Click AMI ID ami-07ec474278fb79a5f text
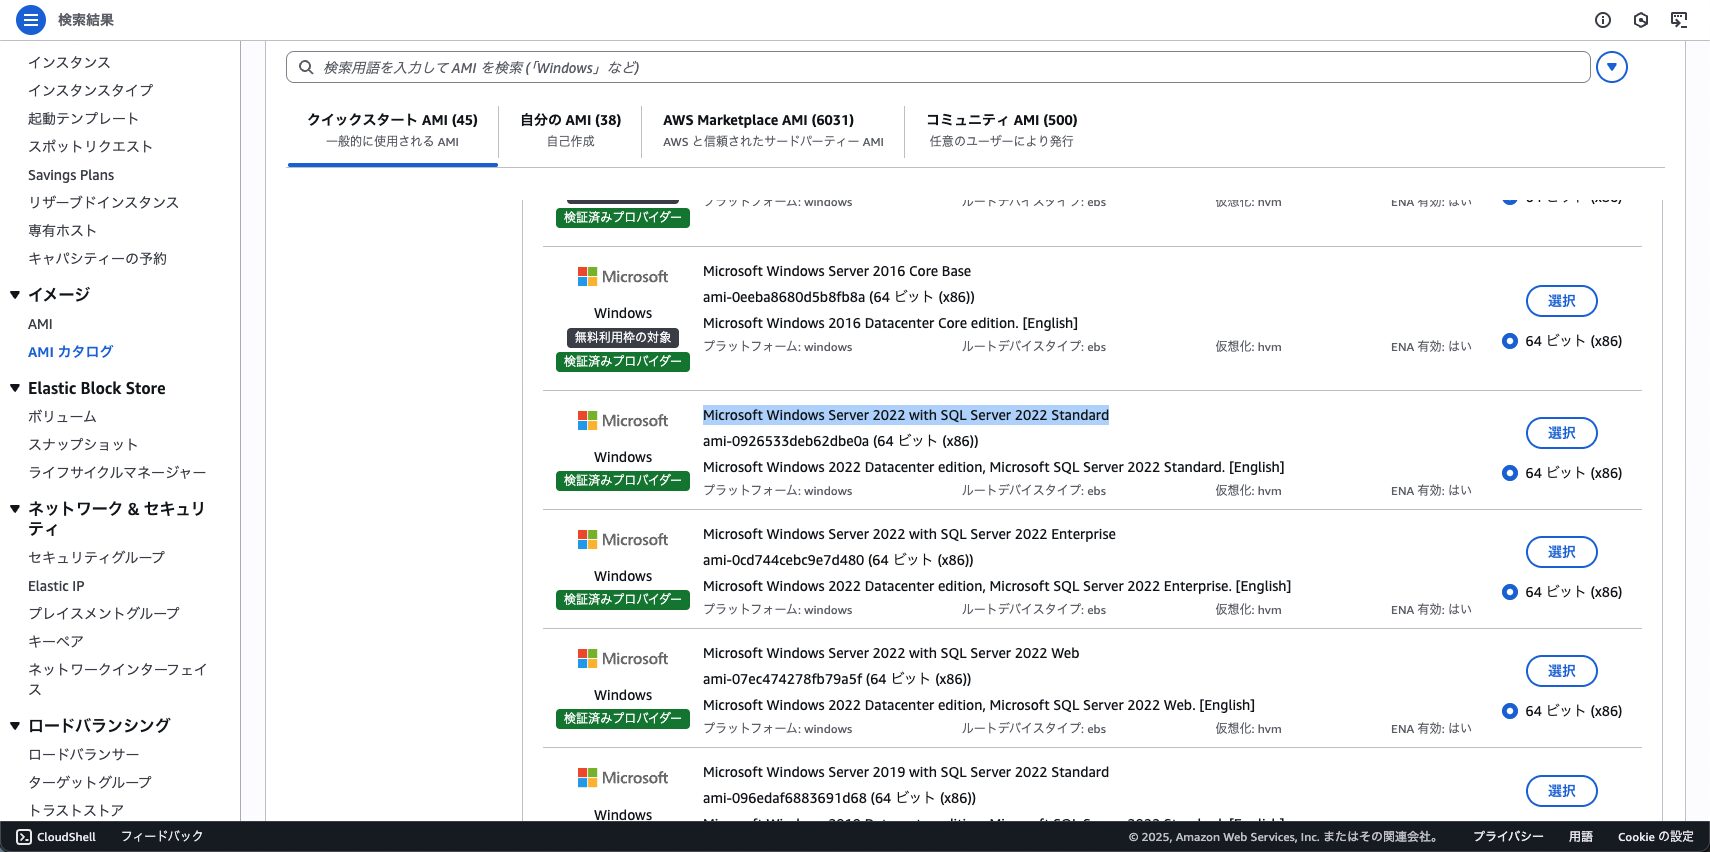1710x852 pixels. coord(782,679)
